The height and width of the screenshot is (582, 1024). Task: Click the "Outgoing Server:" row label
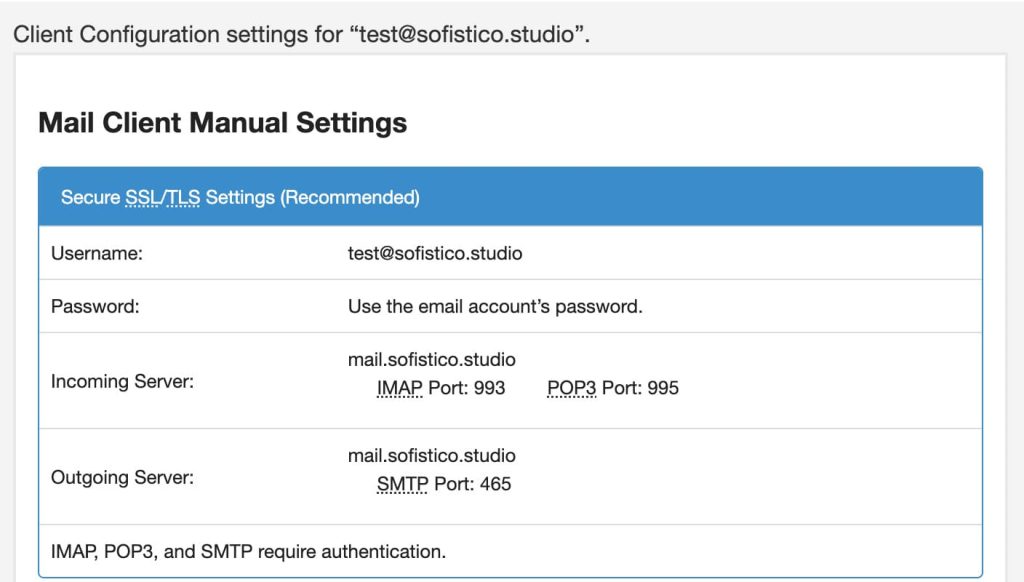[x=122, y=477]
